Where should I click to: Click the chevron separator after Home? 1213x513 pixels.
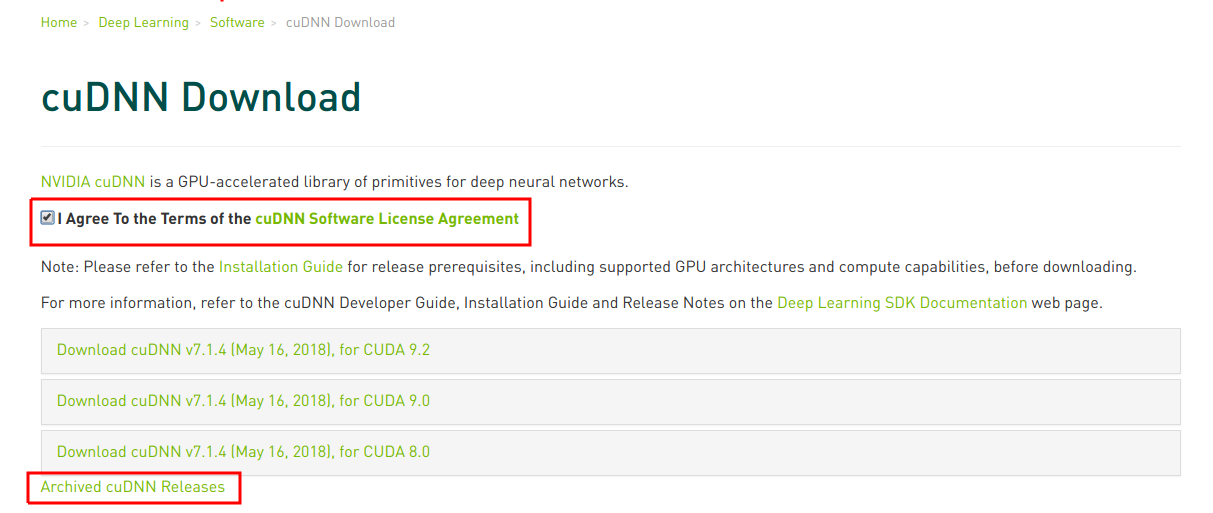(x=87, y=22)
